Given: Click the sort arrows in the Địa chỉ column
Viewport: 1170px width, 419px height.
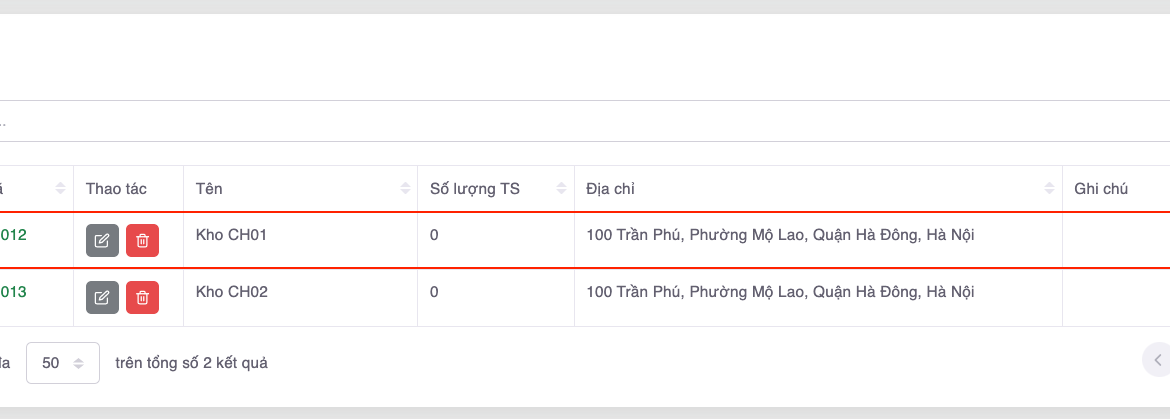Looking at the screenshot, I should (1049, 189).
